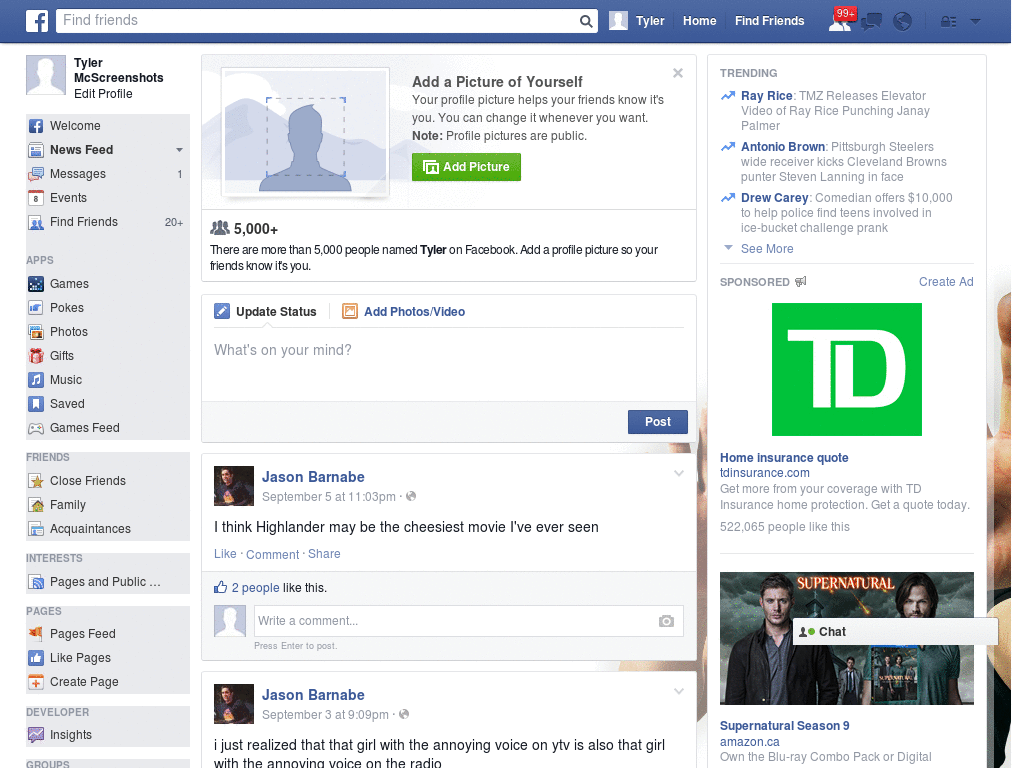Viewport: 1024px width, 768px height.
Task: Click public audience globe on September 5 post
Action: pyautogui.click(x=411, y=496)
